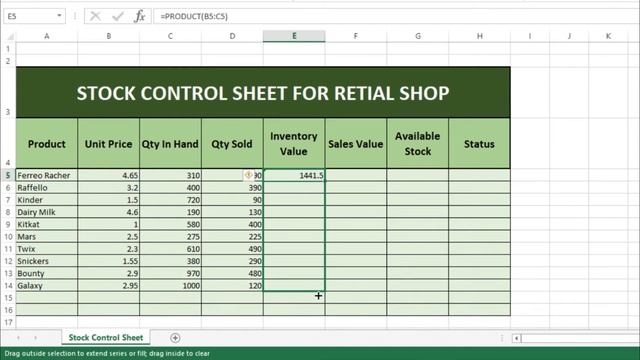Click the Qty In Hand value 970

click(170, 273)
